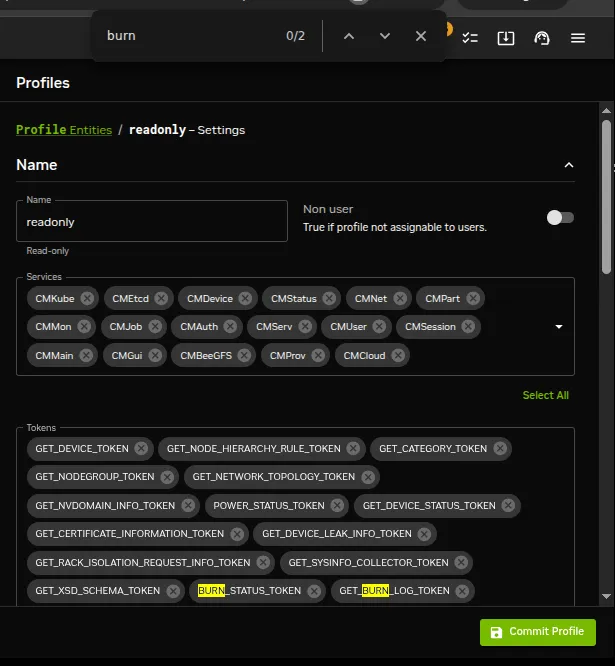The height and width of the screenshot is (666, 615).
Task: Open the task checklist icon
Action: [x=470, y=38]
